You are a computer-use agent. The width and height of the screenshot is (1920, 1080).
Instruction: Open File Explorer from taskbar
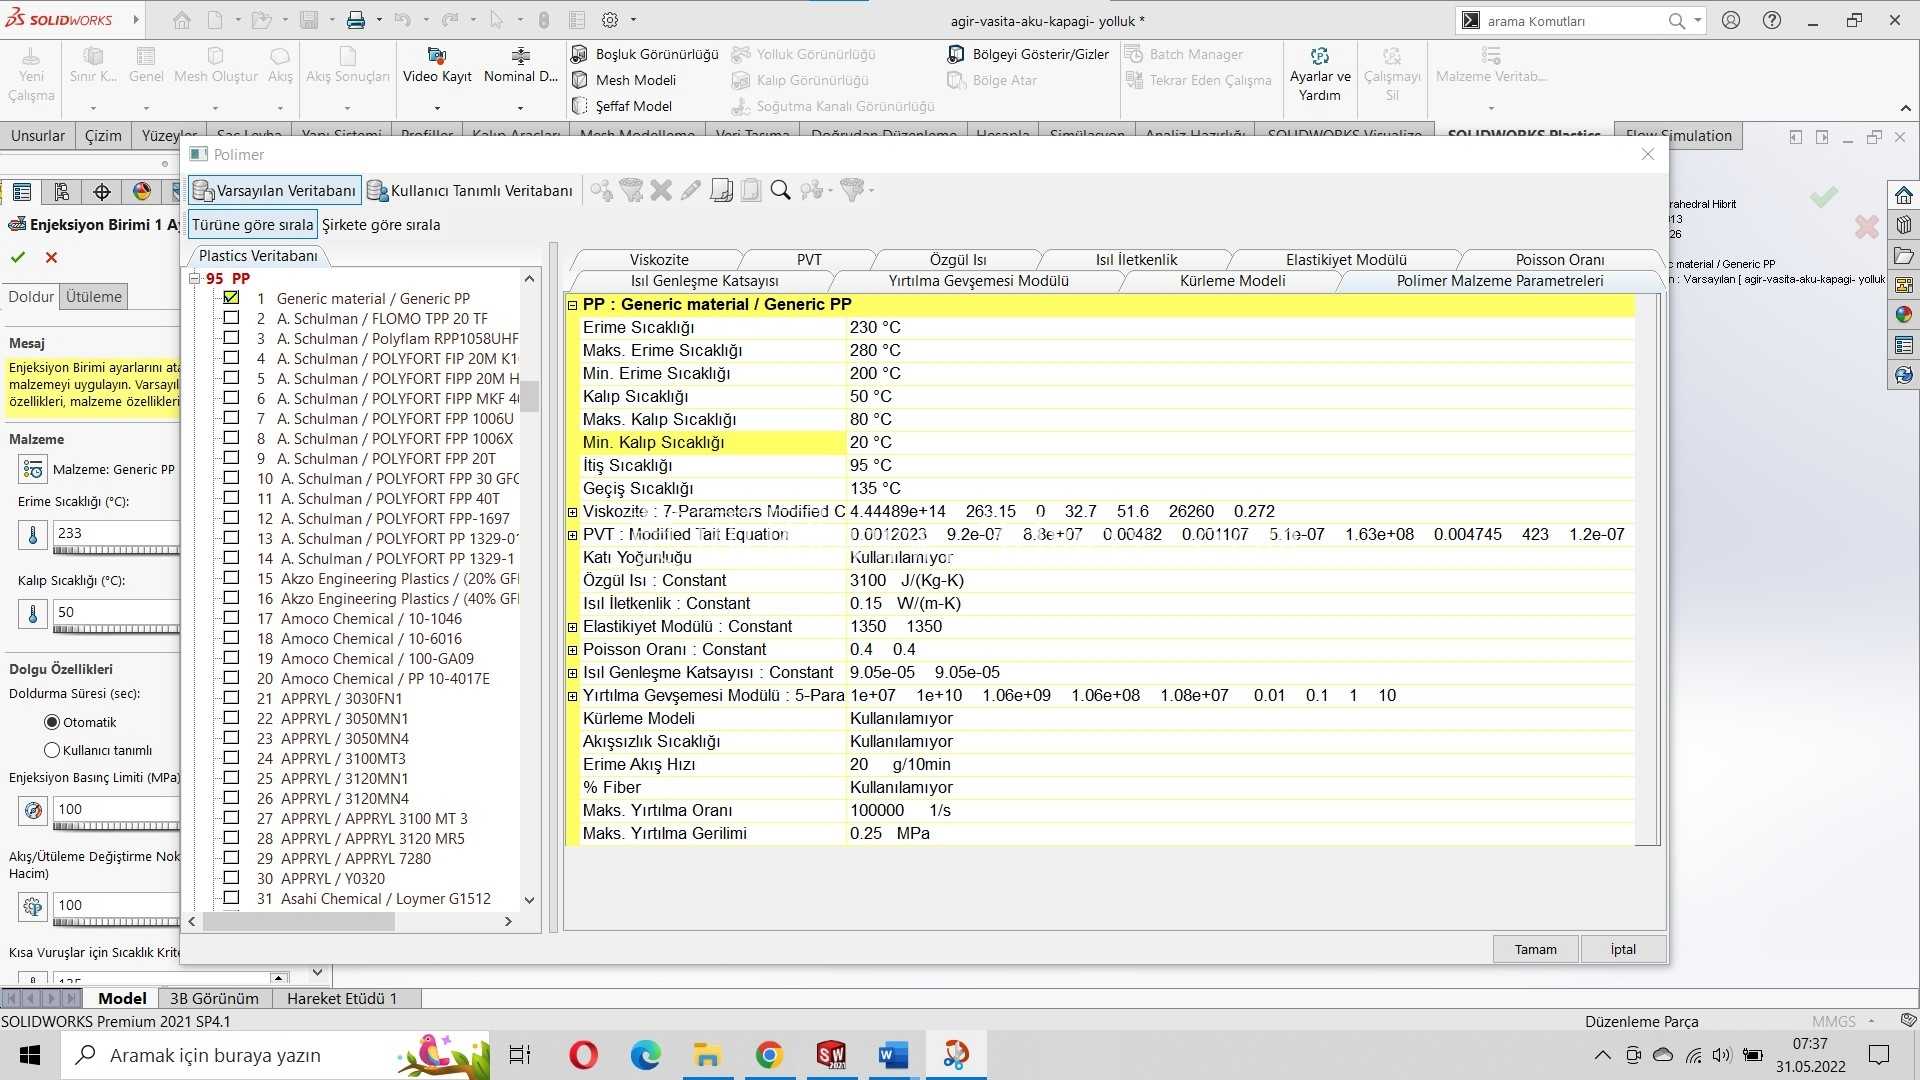point(707,1055)
